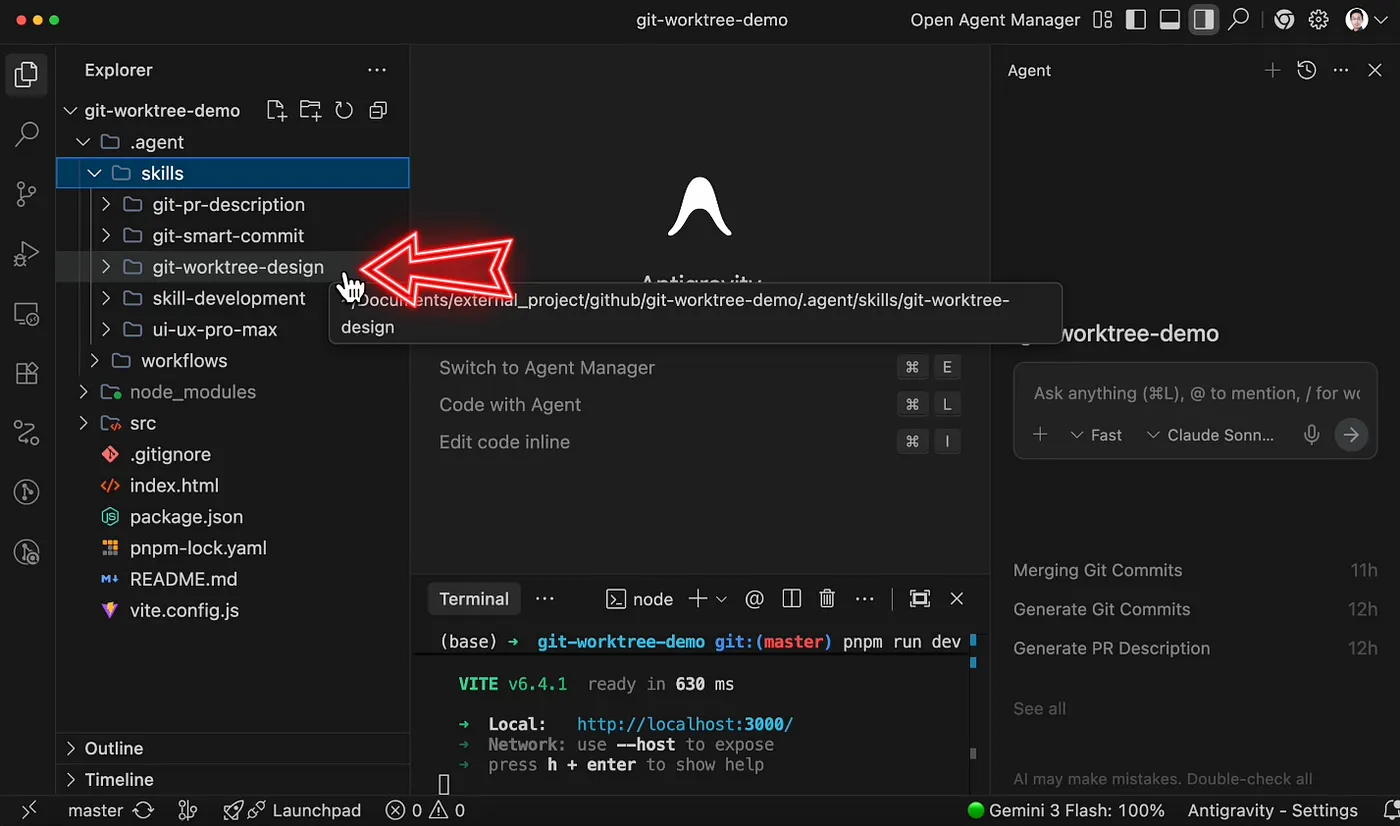
Task: Split the terminal panel
Action: [x=792, y=599]
